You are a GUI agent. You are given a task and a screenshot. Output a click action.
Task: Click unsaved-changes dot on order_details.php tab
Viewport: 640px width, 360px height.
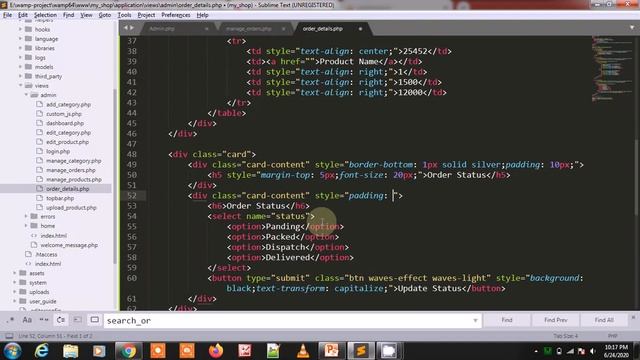360,29
